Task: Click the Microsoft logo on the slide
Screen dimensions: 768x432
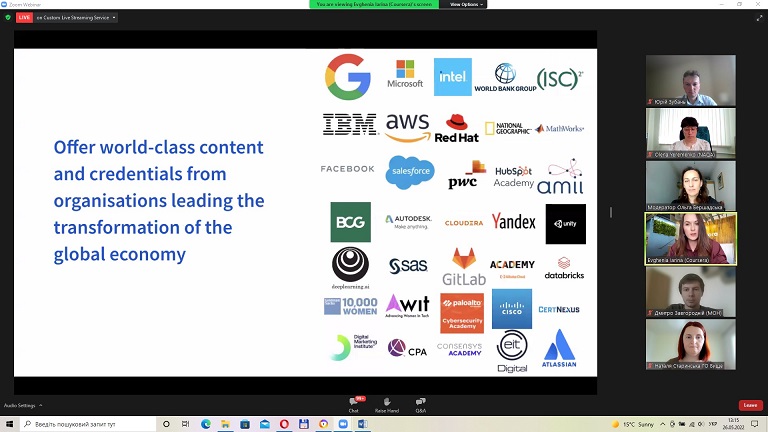Action: point(405,74)
